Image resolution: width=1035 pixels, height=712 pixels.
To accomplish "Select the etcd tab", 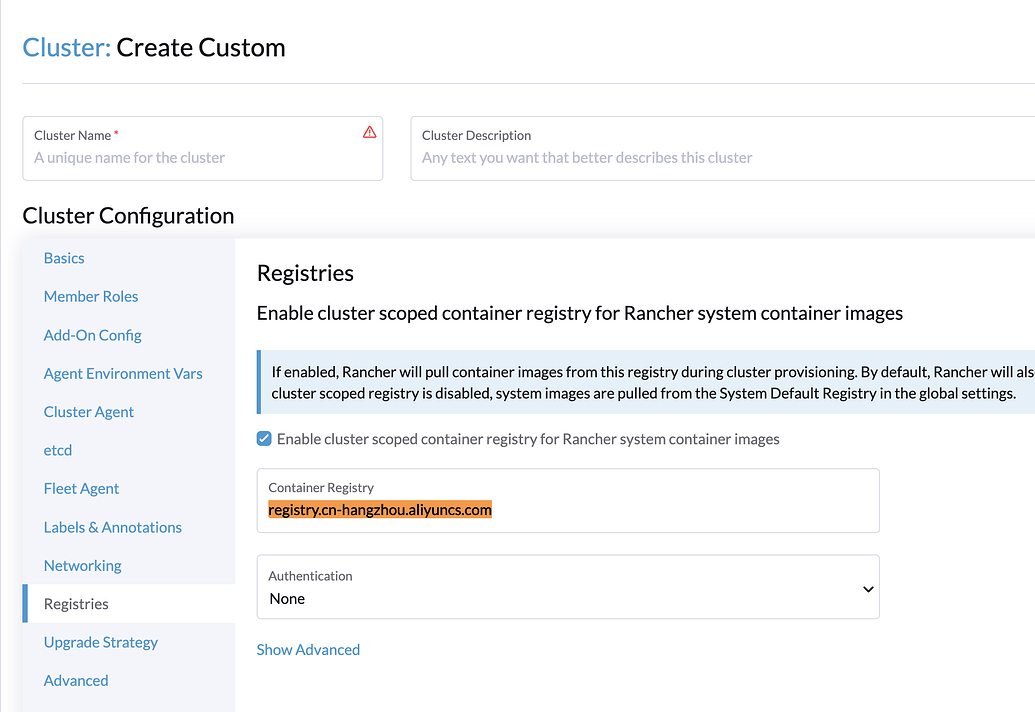I will coord(58,451).
